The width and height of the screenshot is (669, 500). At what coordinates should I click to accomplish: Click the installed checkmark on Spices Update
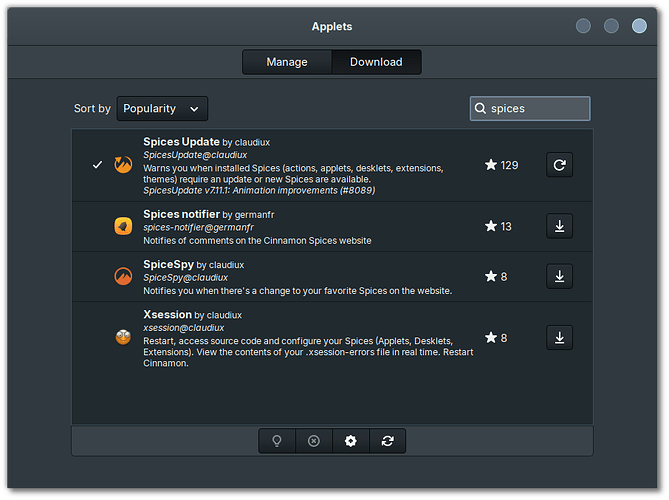click(x=97, y=165)
